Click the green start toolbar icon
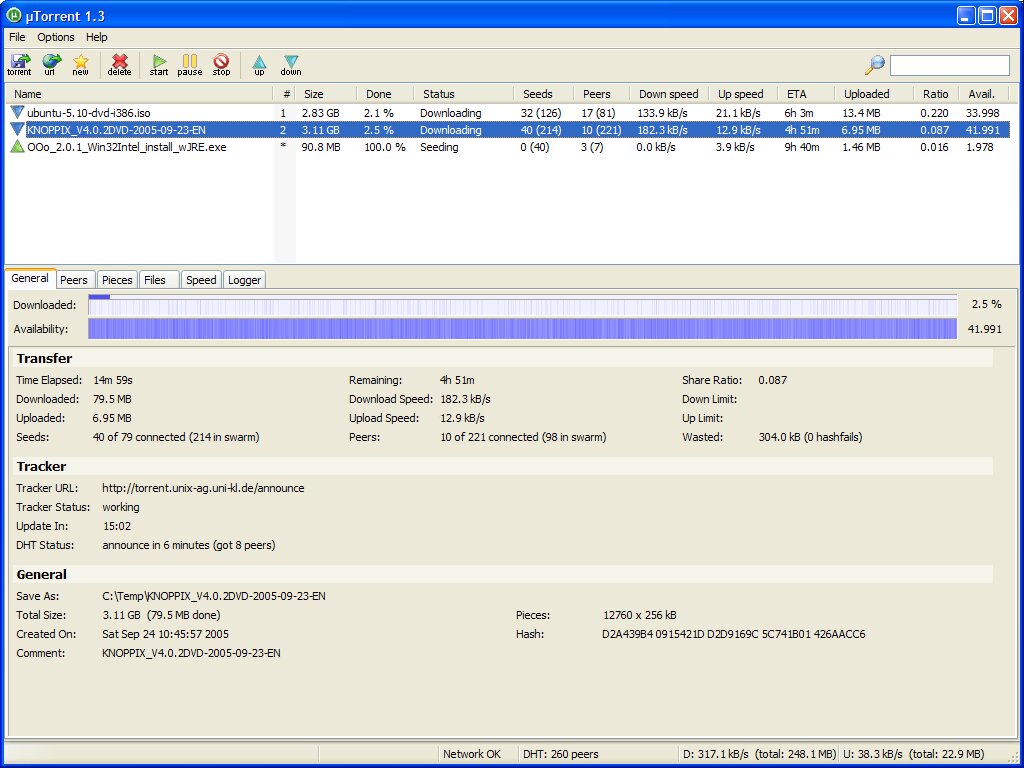The image size is (1024, 768). pyautogui.click(x=159, y=64)
